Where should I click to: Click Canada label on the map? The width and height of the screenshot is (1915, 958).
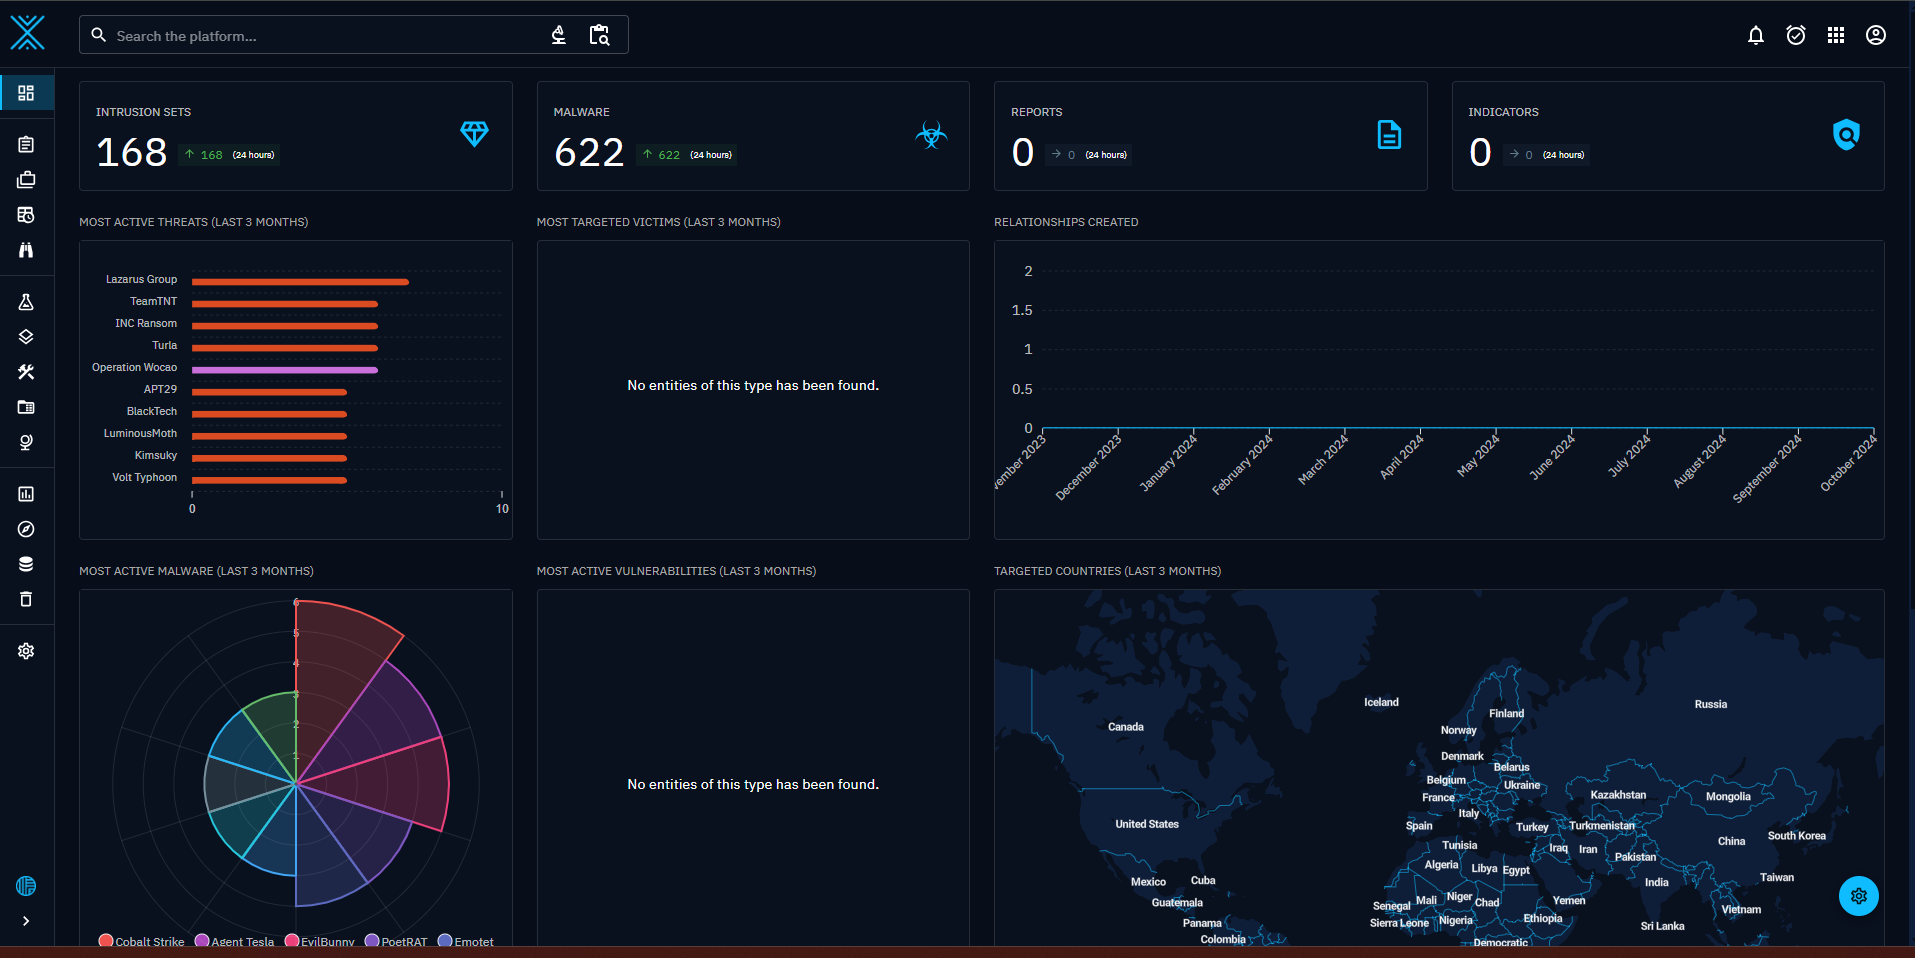pos(1126,727)
